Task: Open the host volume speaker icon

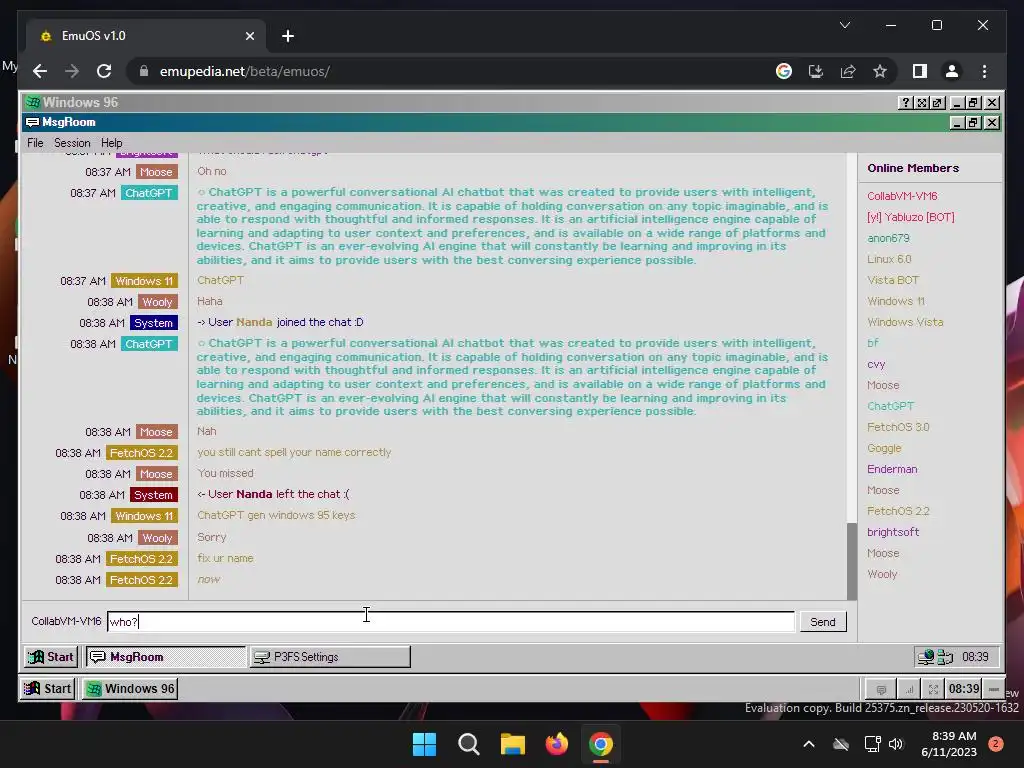Action: (x=896, y=744)
